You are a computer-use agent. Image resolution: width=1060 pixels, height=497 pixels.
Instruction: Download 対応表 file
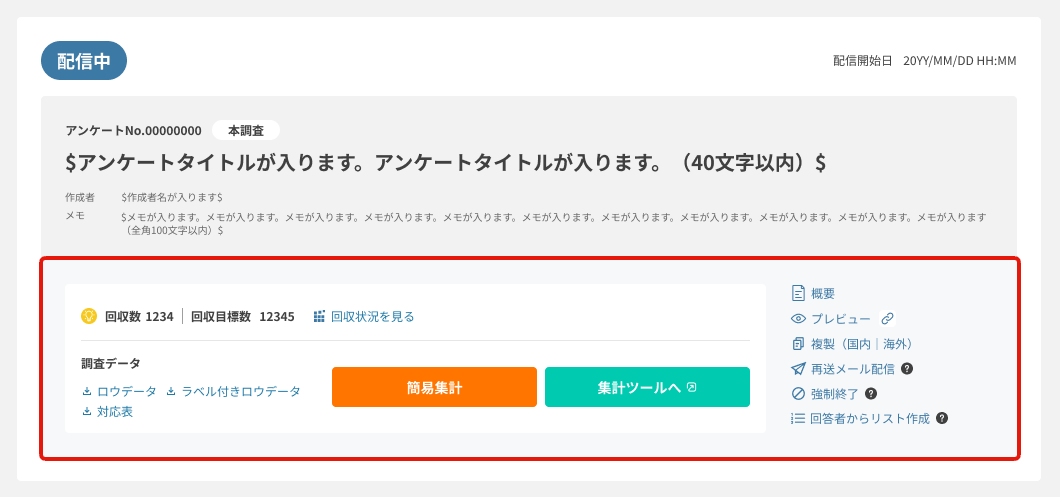[107, 412]
